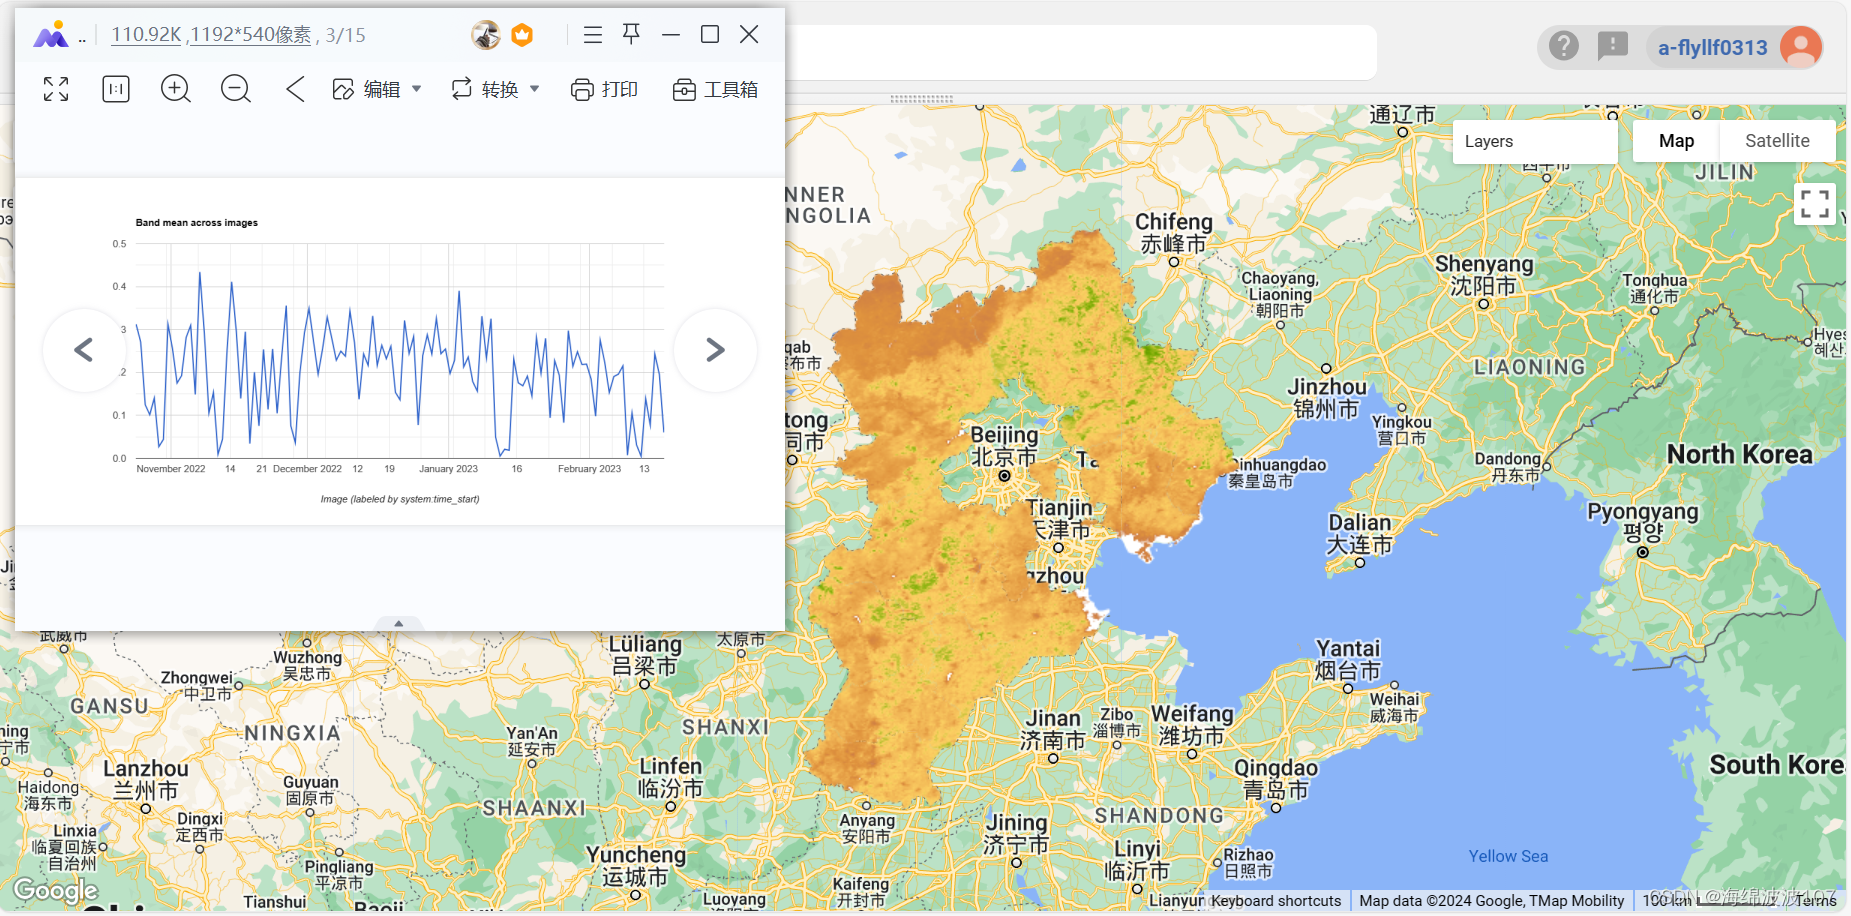Go to the previous image
This screenshot has height=916, width=1851.
(x=84, y=350)
